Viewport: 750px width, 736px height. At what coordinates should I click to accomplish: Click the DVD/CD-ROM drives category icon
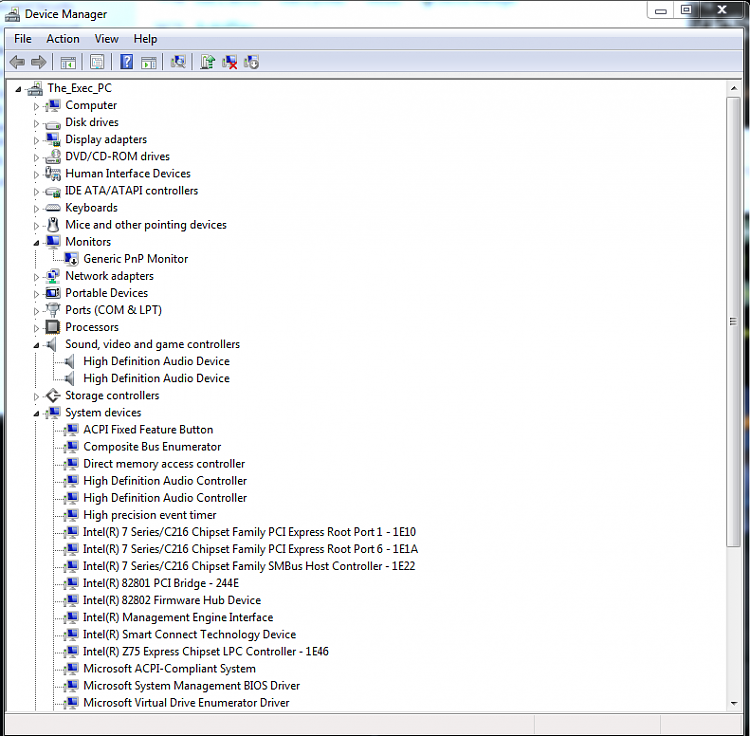53,156
